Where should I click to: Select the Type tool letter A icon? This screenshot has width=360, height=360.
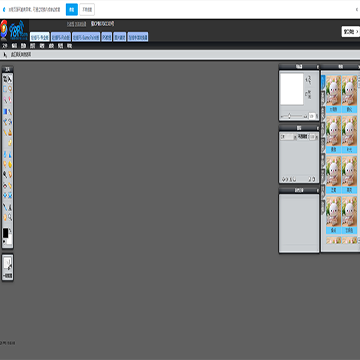click(10, 207)
